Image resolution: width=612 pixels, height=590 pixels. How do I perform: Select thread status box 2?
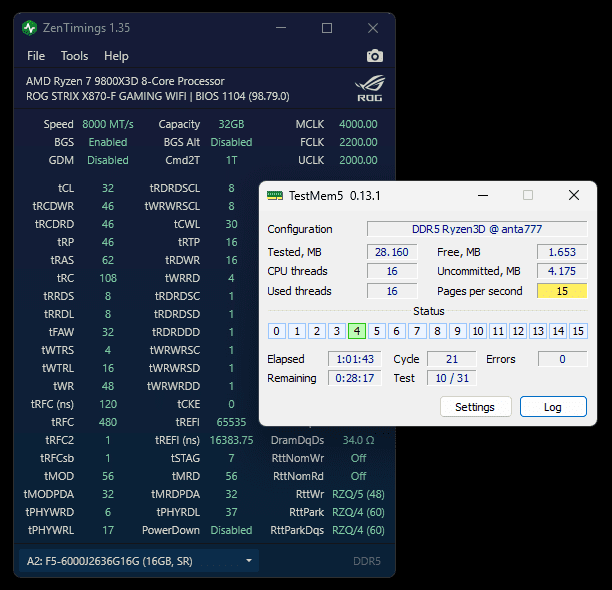click(x=317, y=331)
